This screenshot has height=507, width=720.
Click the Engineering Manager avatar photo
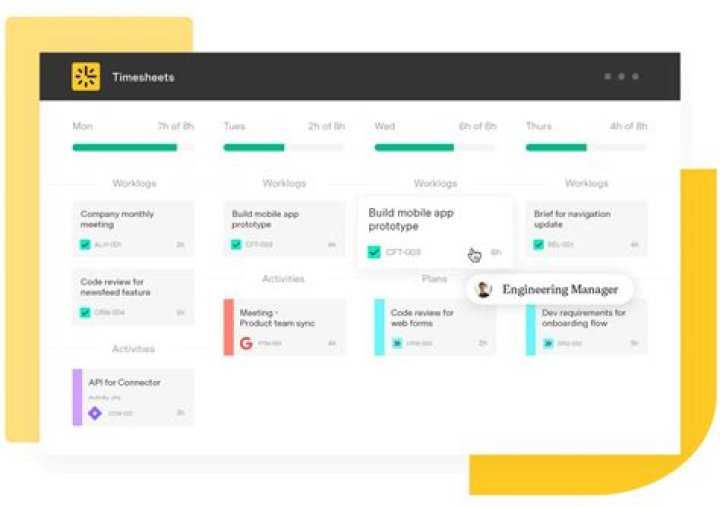(483, 289)
